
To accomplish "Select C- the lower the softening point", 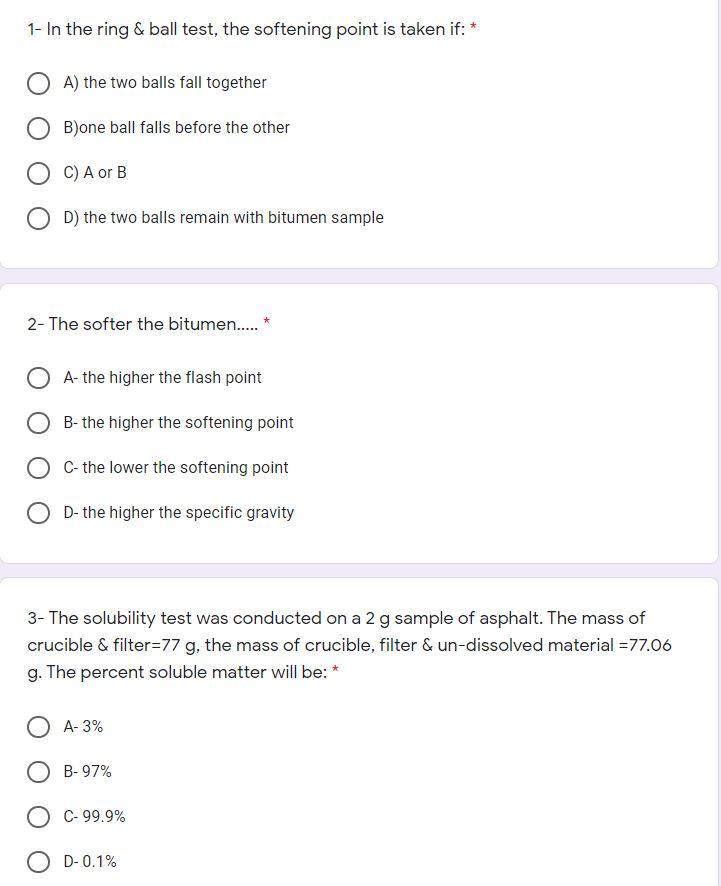I will [39, 468].
